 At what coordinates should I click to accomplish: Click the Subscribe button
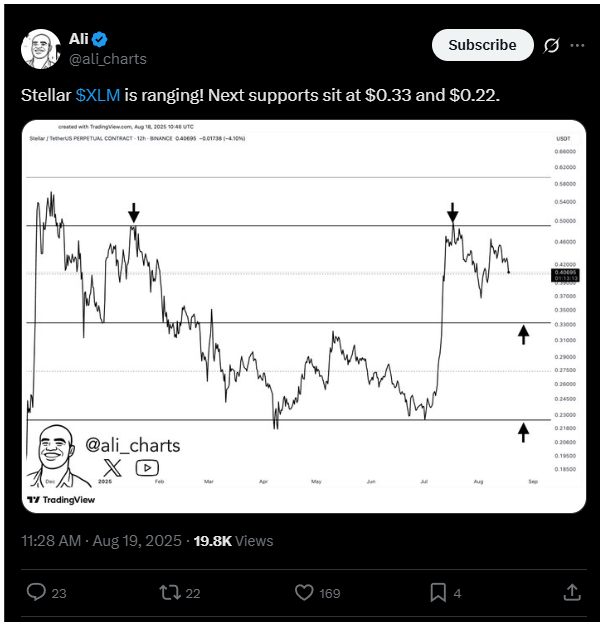[x=482, y=45]
